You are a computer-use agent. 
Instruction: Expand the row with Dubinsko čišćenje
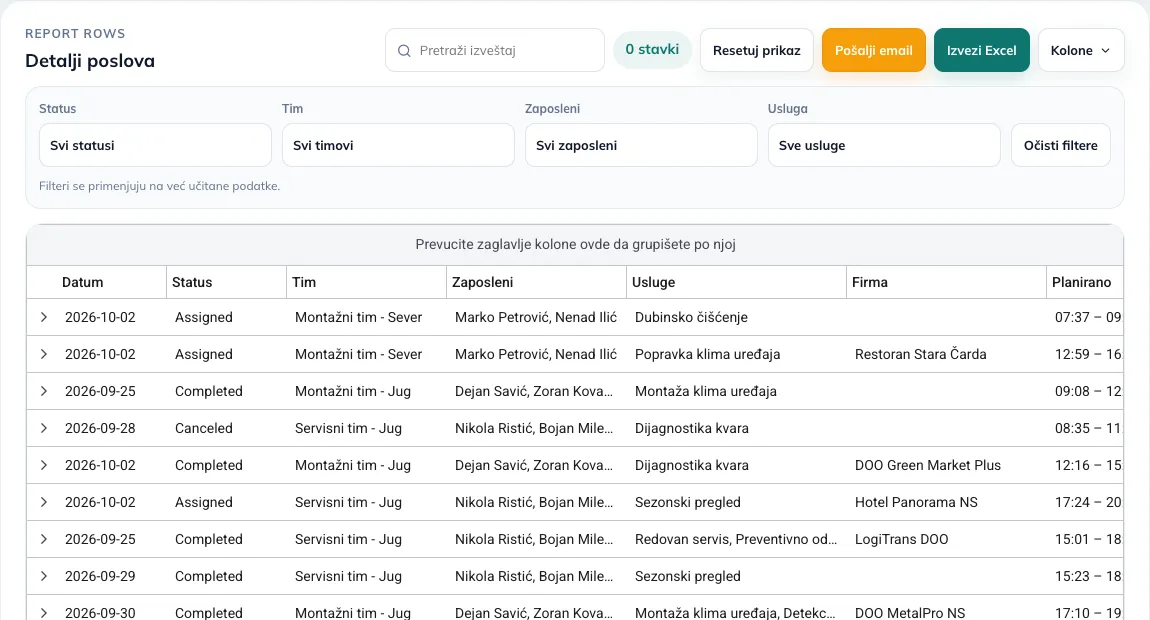[44, 317]
